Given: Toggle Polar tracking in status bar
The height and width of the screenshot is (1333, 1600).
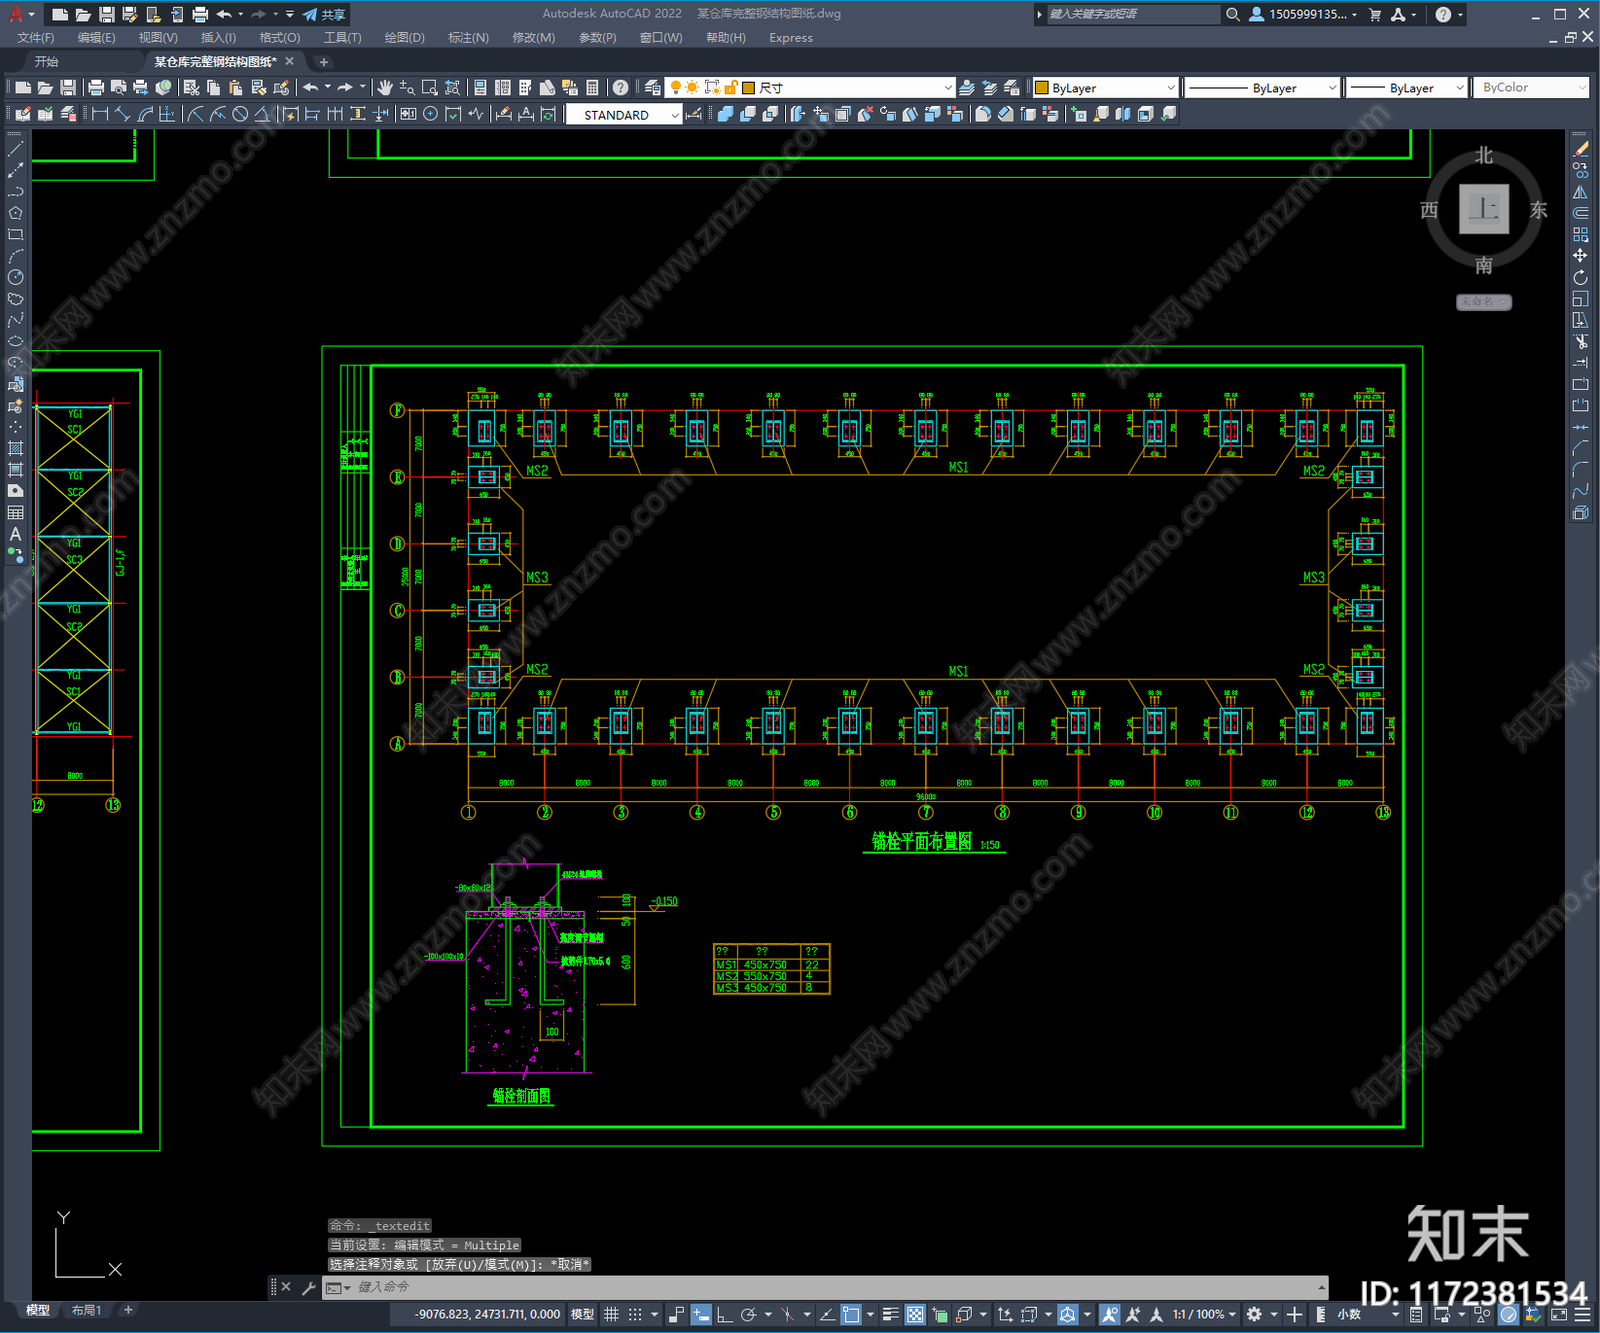Looking at the screenshot, I should (748, 1314).
